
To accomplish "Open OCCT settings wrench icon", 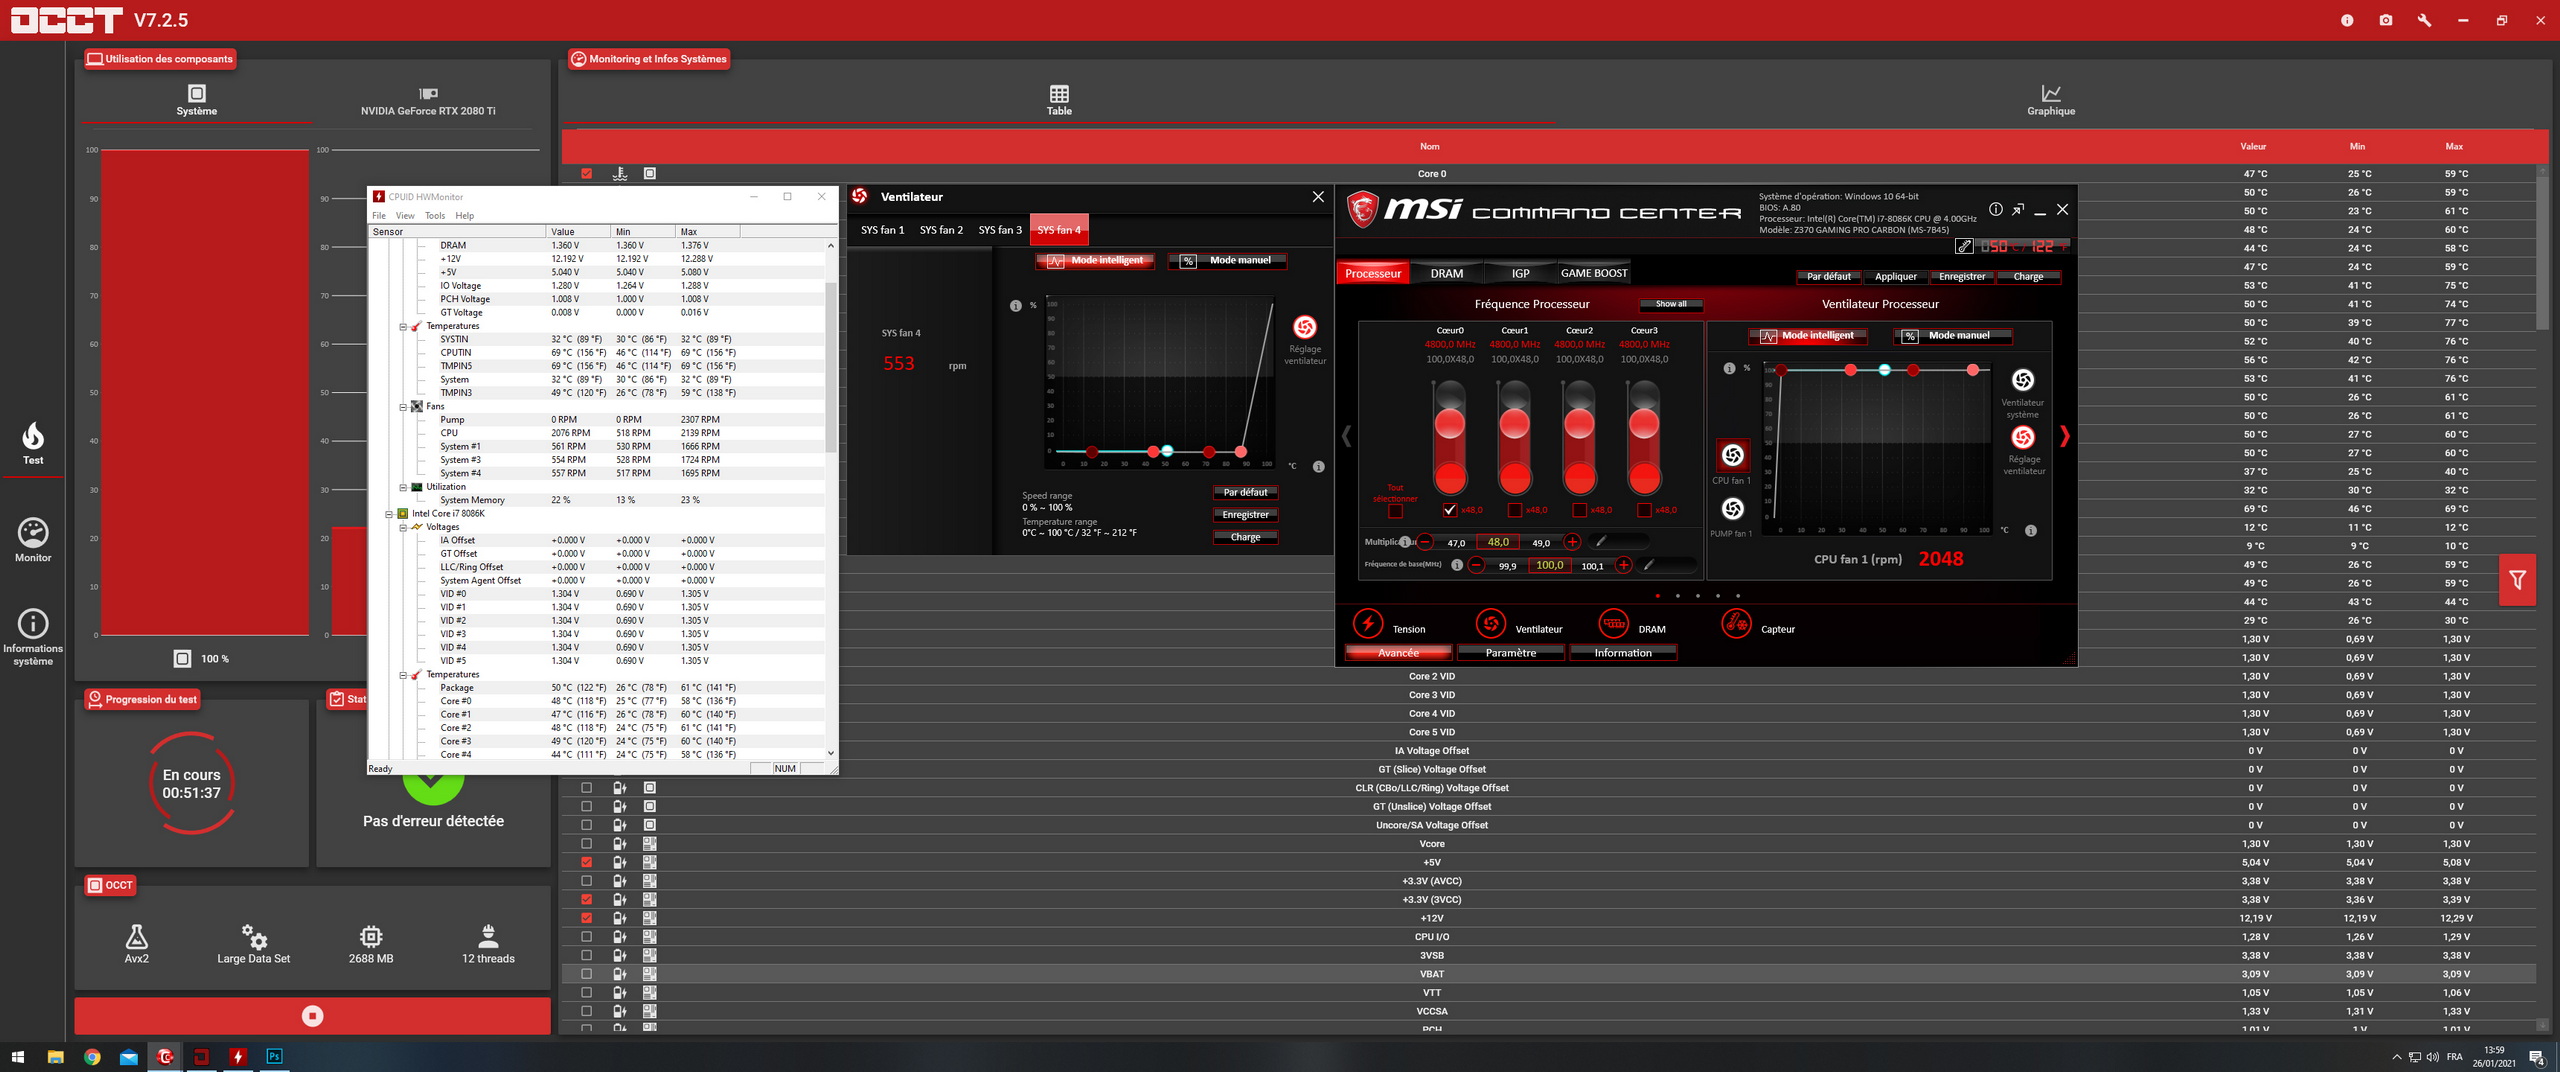I will [x=2424, y=20].
